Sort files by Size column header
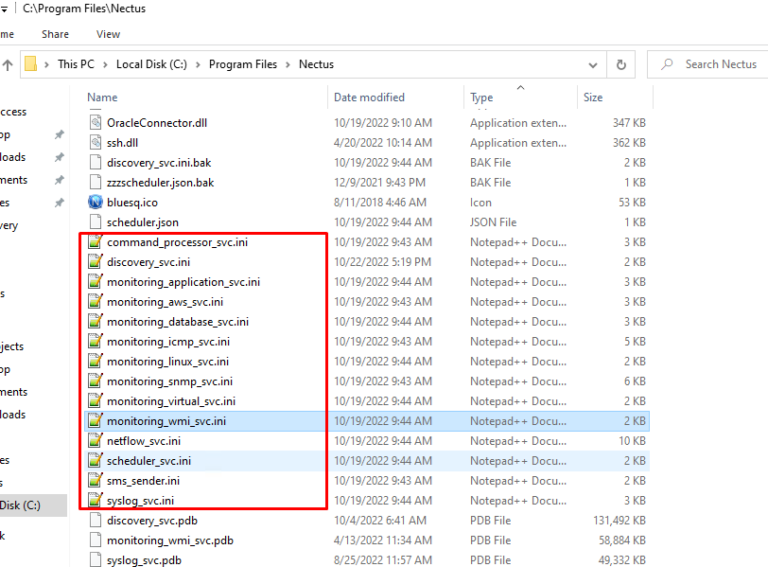The image size is (768, 567). pos(593,98)
